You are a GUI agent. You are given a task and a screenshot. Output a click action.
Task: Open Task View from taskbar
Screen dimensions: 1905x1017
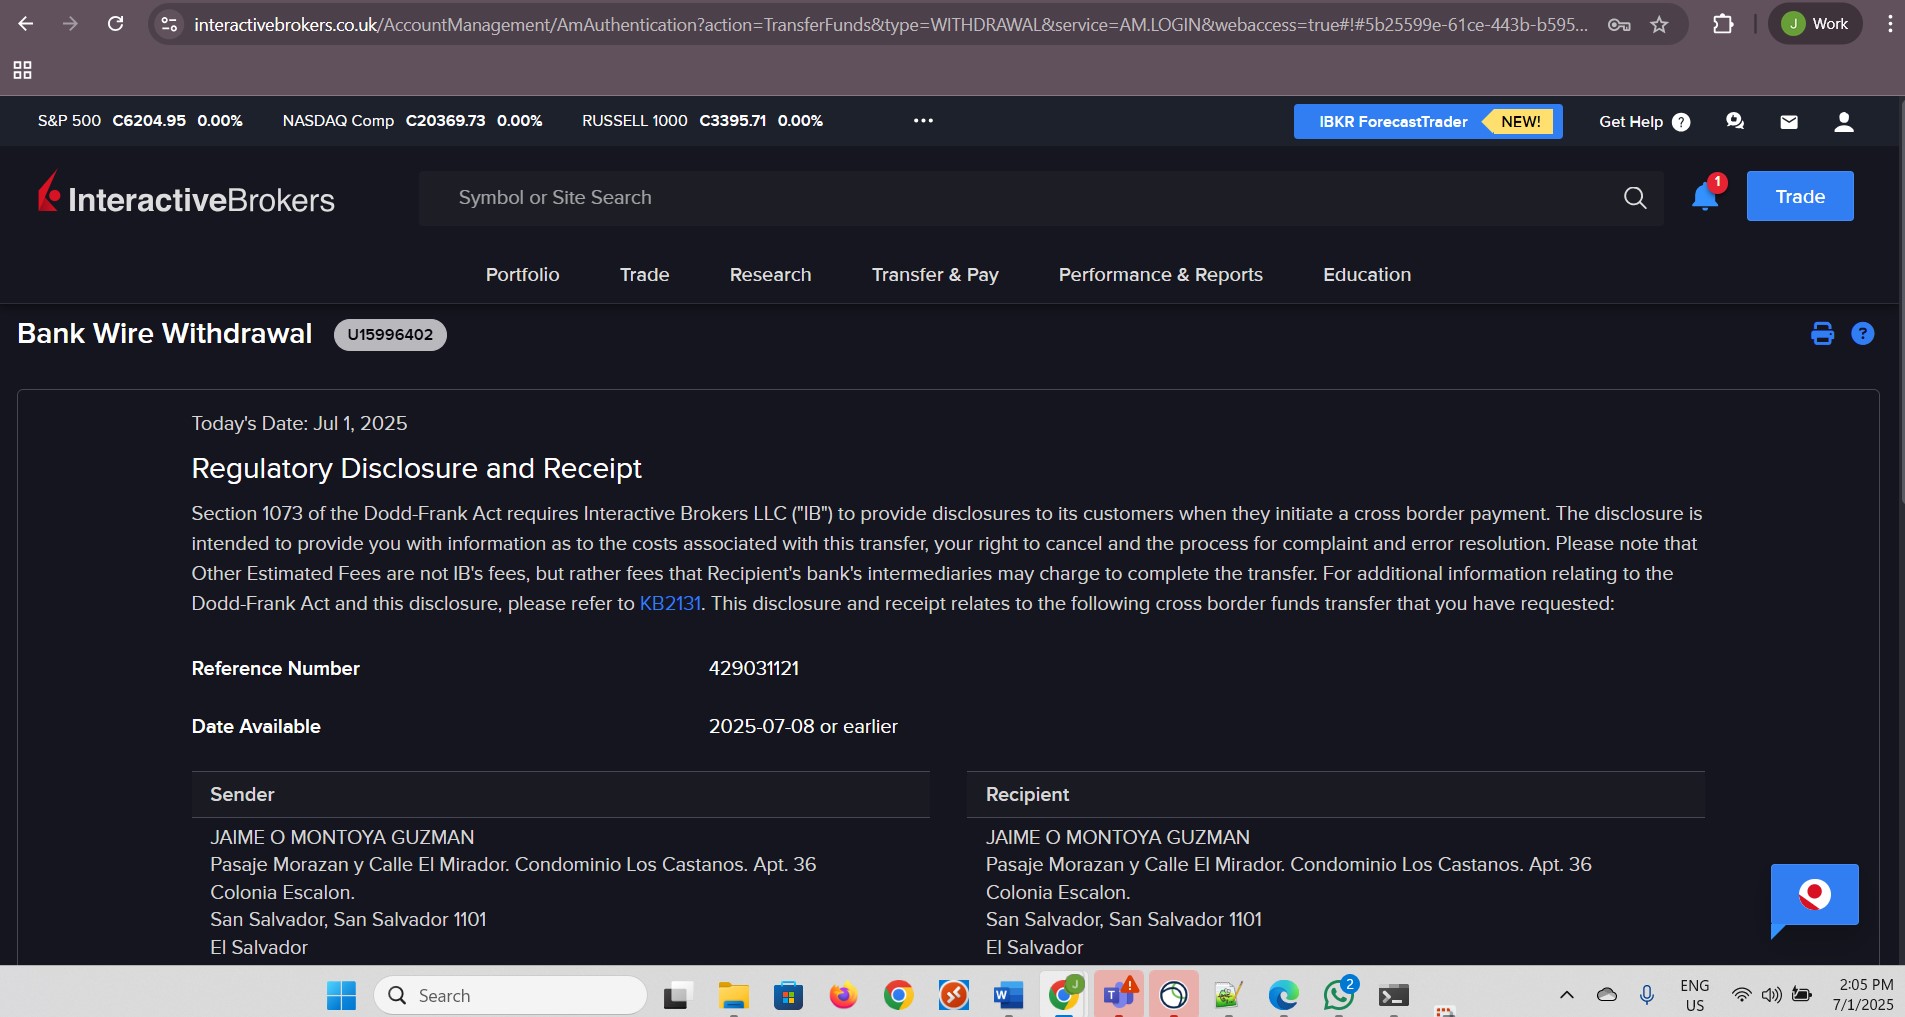pyautogui.click(x=678, y=996)
